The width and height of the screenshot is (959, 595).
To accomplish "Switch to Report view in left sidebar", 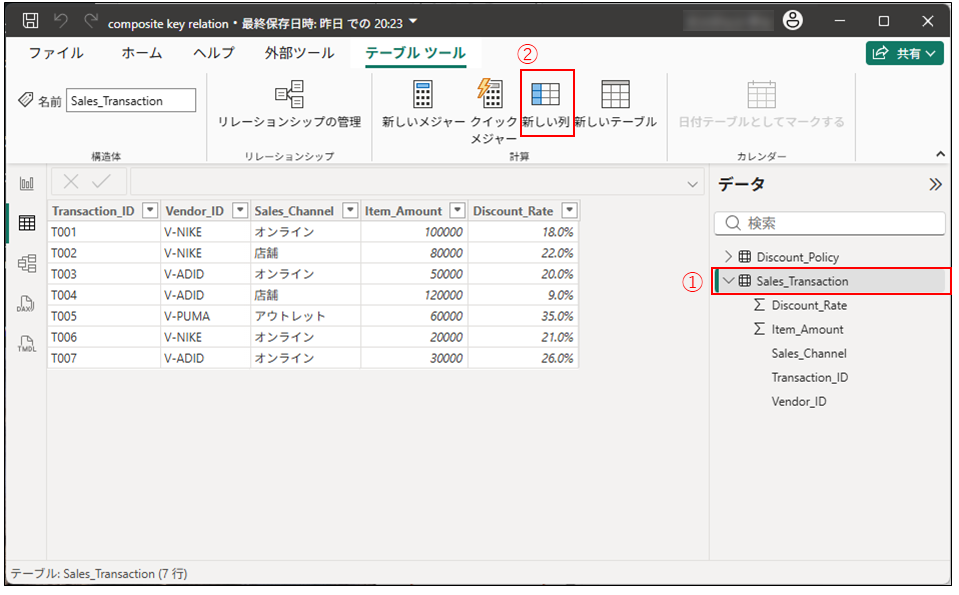I will 27,184.
